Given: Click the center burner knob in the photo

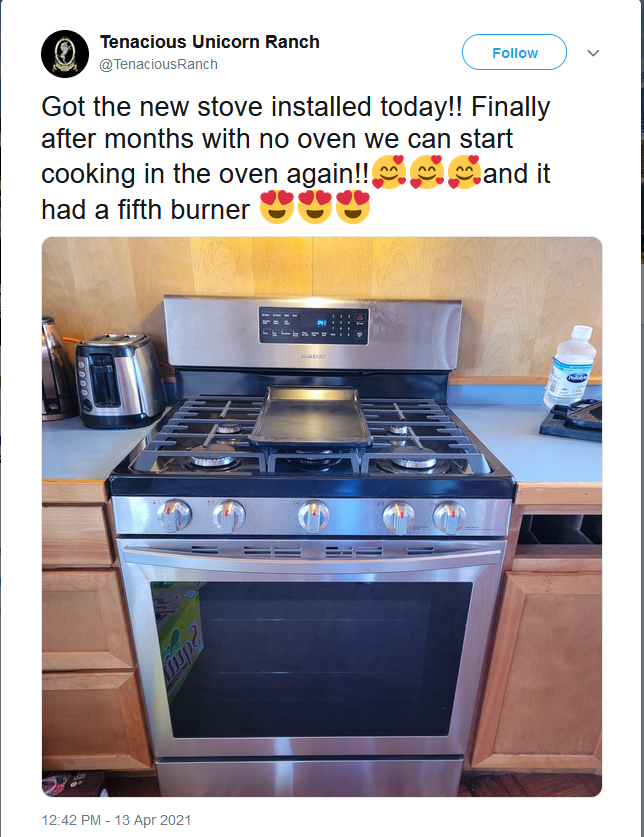Looking at the screenshot, I should 313,516.
